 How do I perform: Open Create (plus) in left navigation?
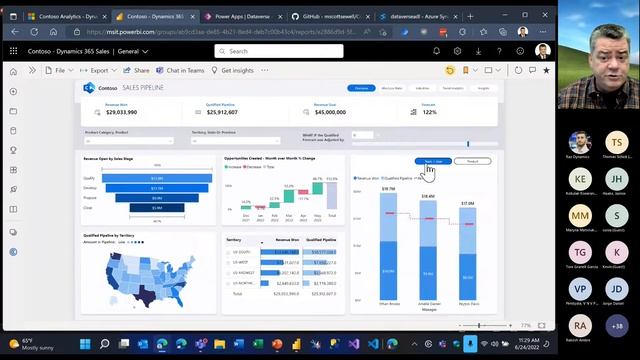pos(13,91)
